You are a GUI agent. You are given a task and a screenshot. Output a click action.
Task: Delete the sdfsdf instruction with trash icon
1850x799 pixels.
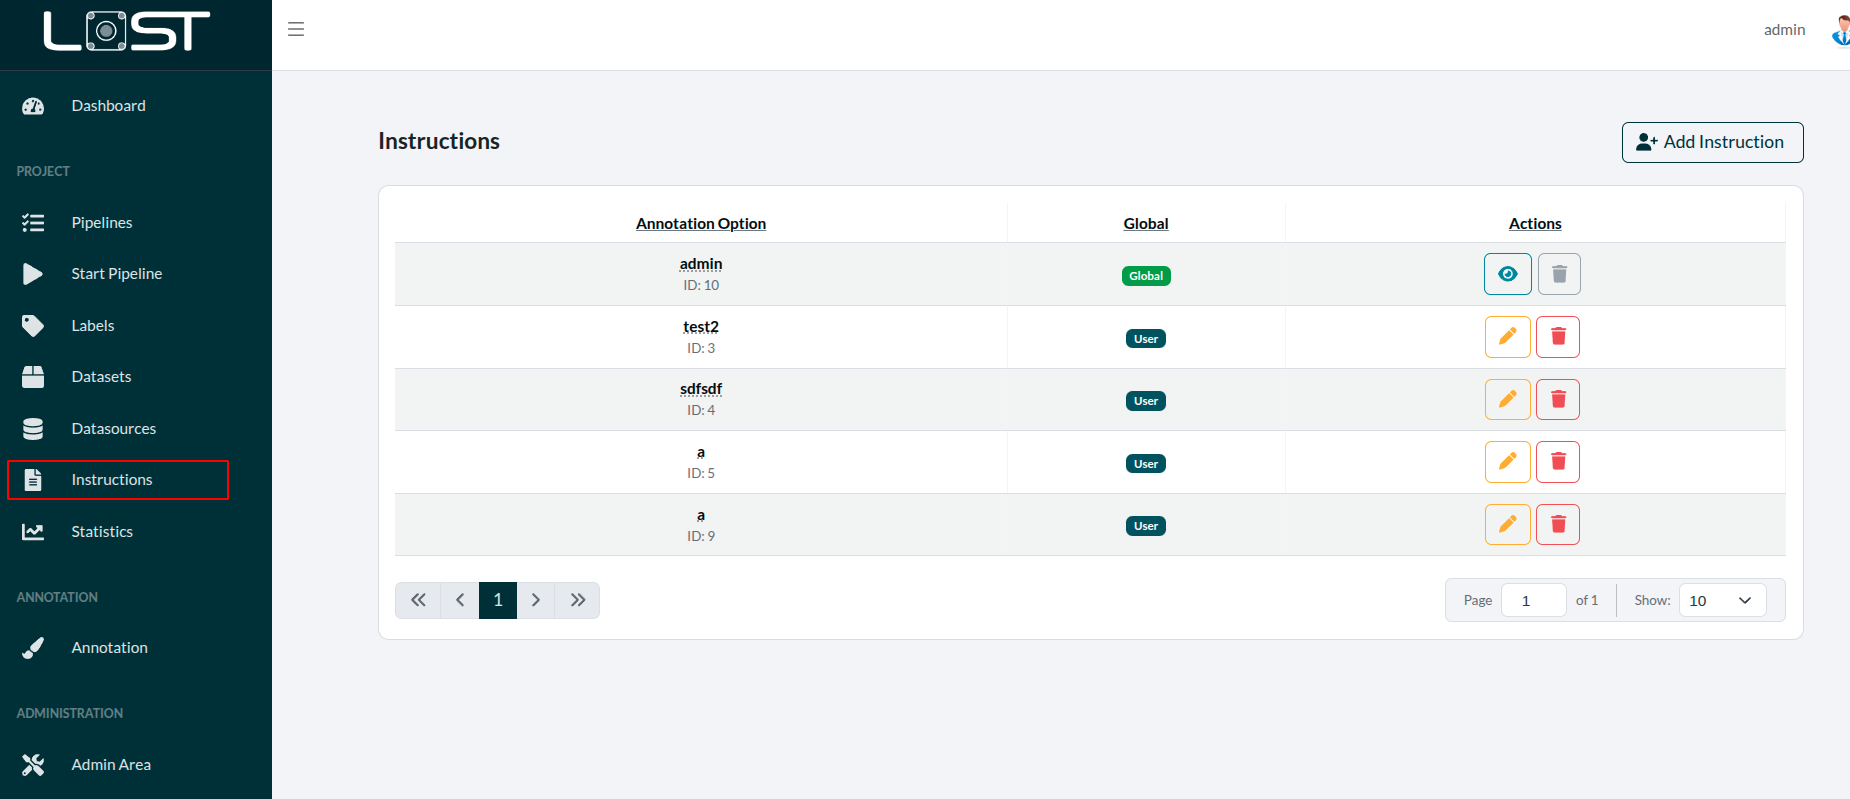pos(1557,400)
